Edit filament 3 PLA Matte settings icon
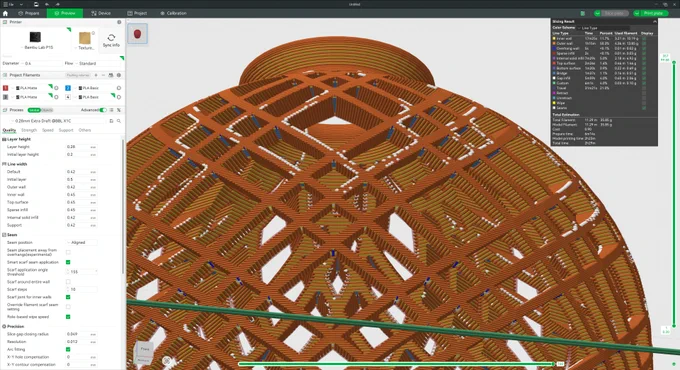The height and width of the screenshot is (370, 680). click(x=56, y=97)
